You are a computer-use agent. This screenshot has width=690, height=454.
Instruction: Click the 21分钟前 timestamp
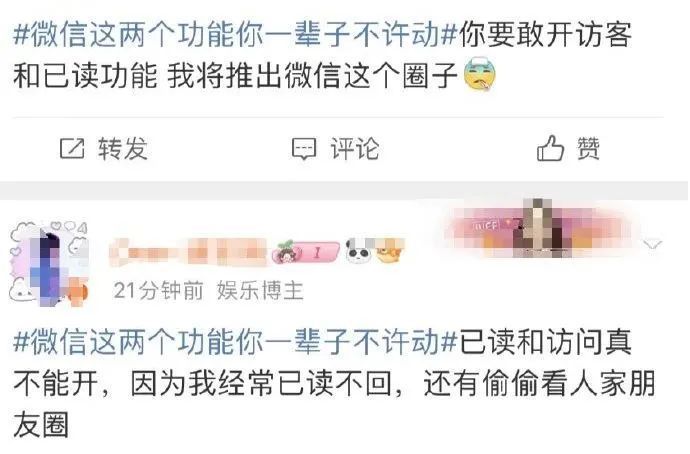point(158,291)
